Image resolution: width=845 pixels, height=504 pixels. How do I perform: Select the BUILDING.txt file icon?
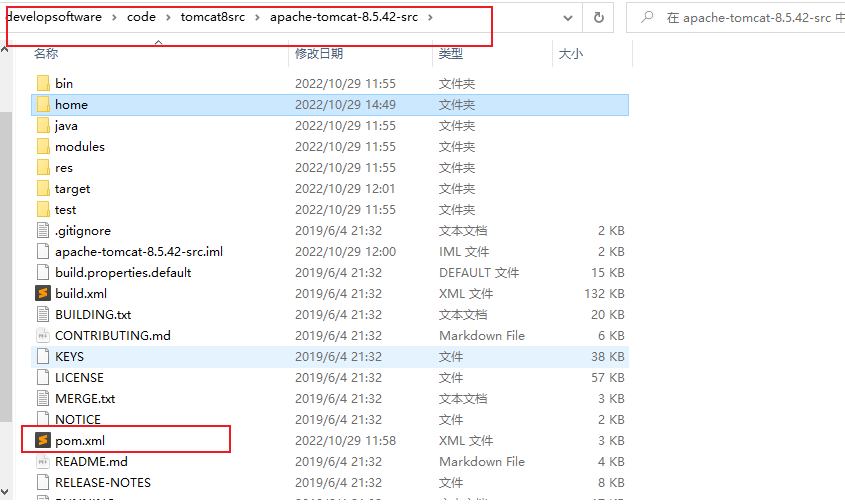[43, 314]
